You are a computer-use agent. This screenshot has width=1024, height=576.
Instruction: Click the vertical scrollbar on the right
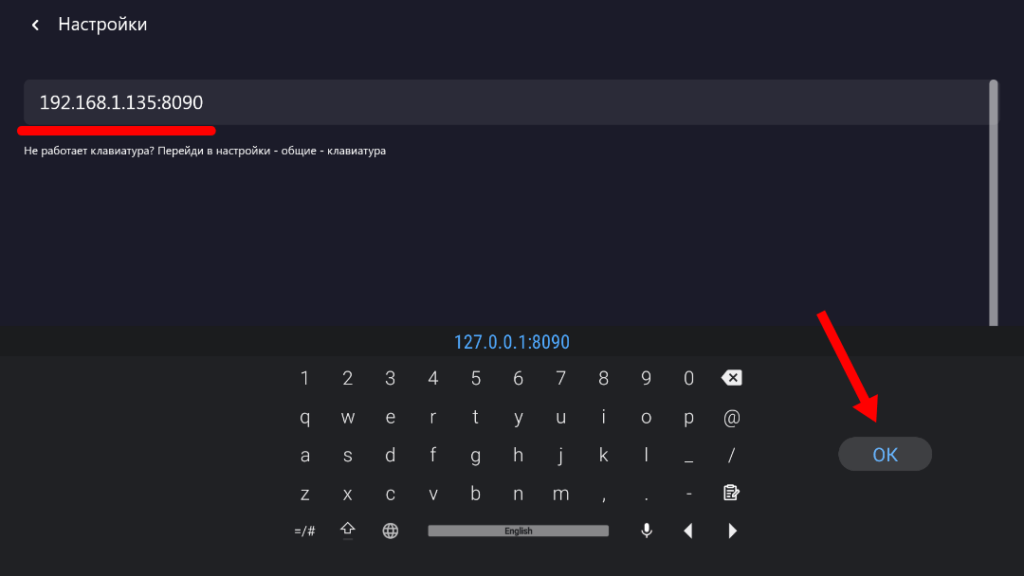tap(993, 200)
